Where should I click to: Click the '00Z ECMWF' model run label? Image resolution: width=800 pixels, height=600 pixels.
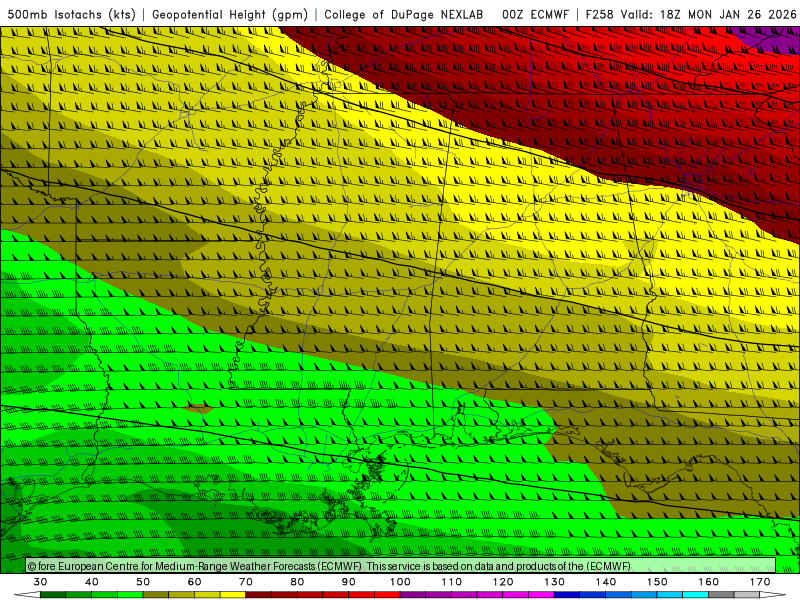[535, 14]
